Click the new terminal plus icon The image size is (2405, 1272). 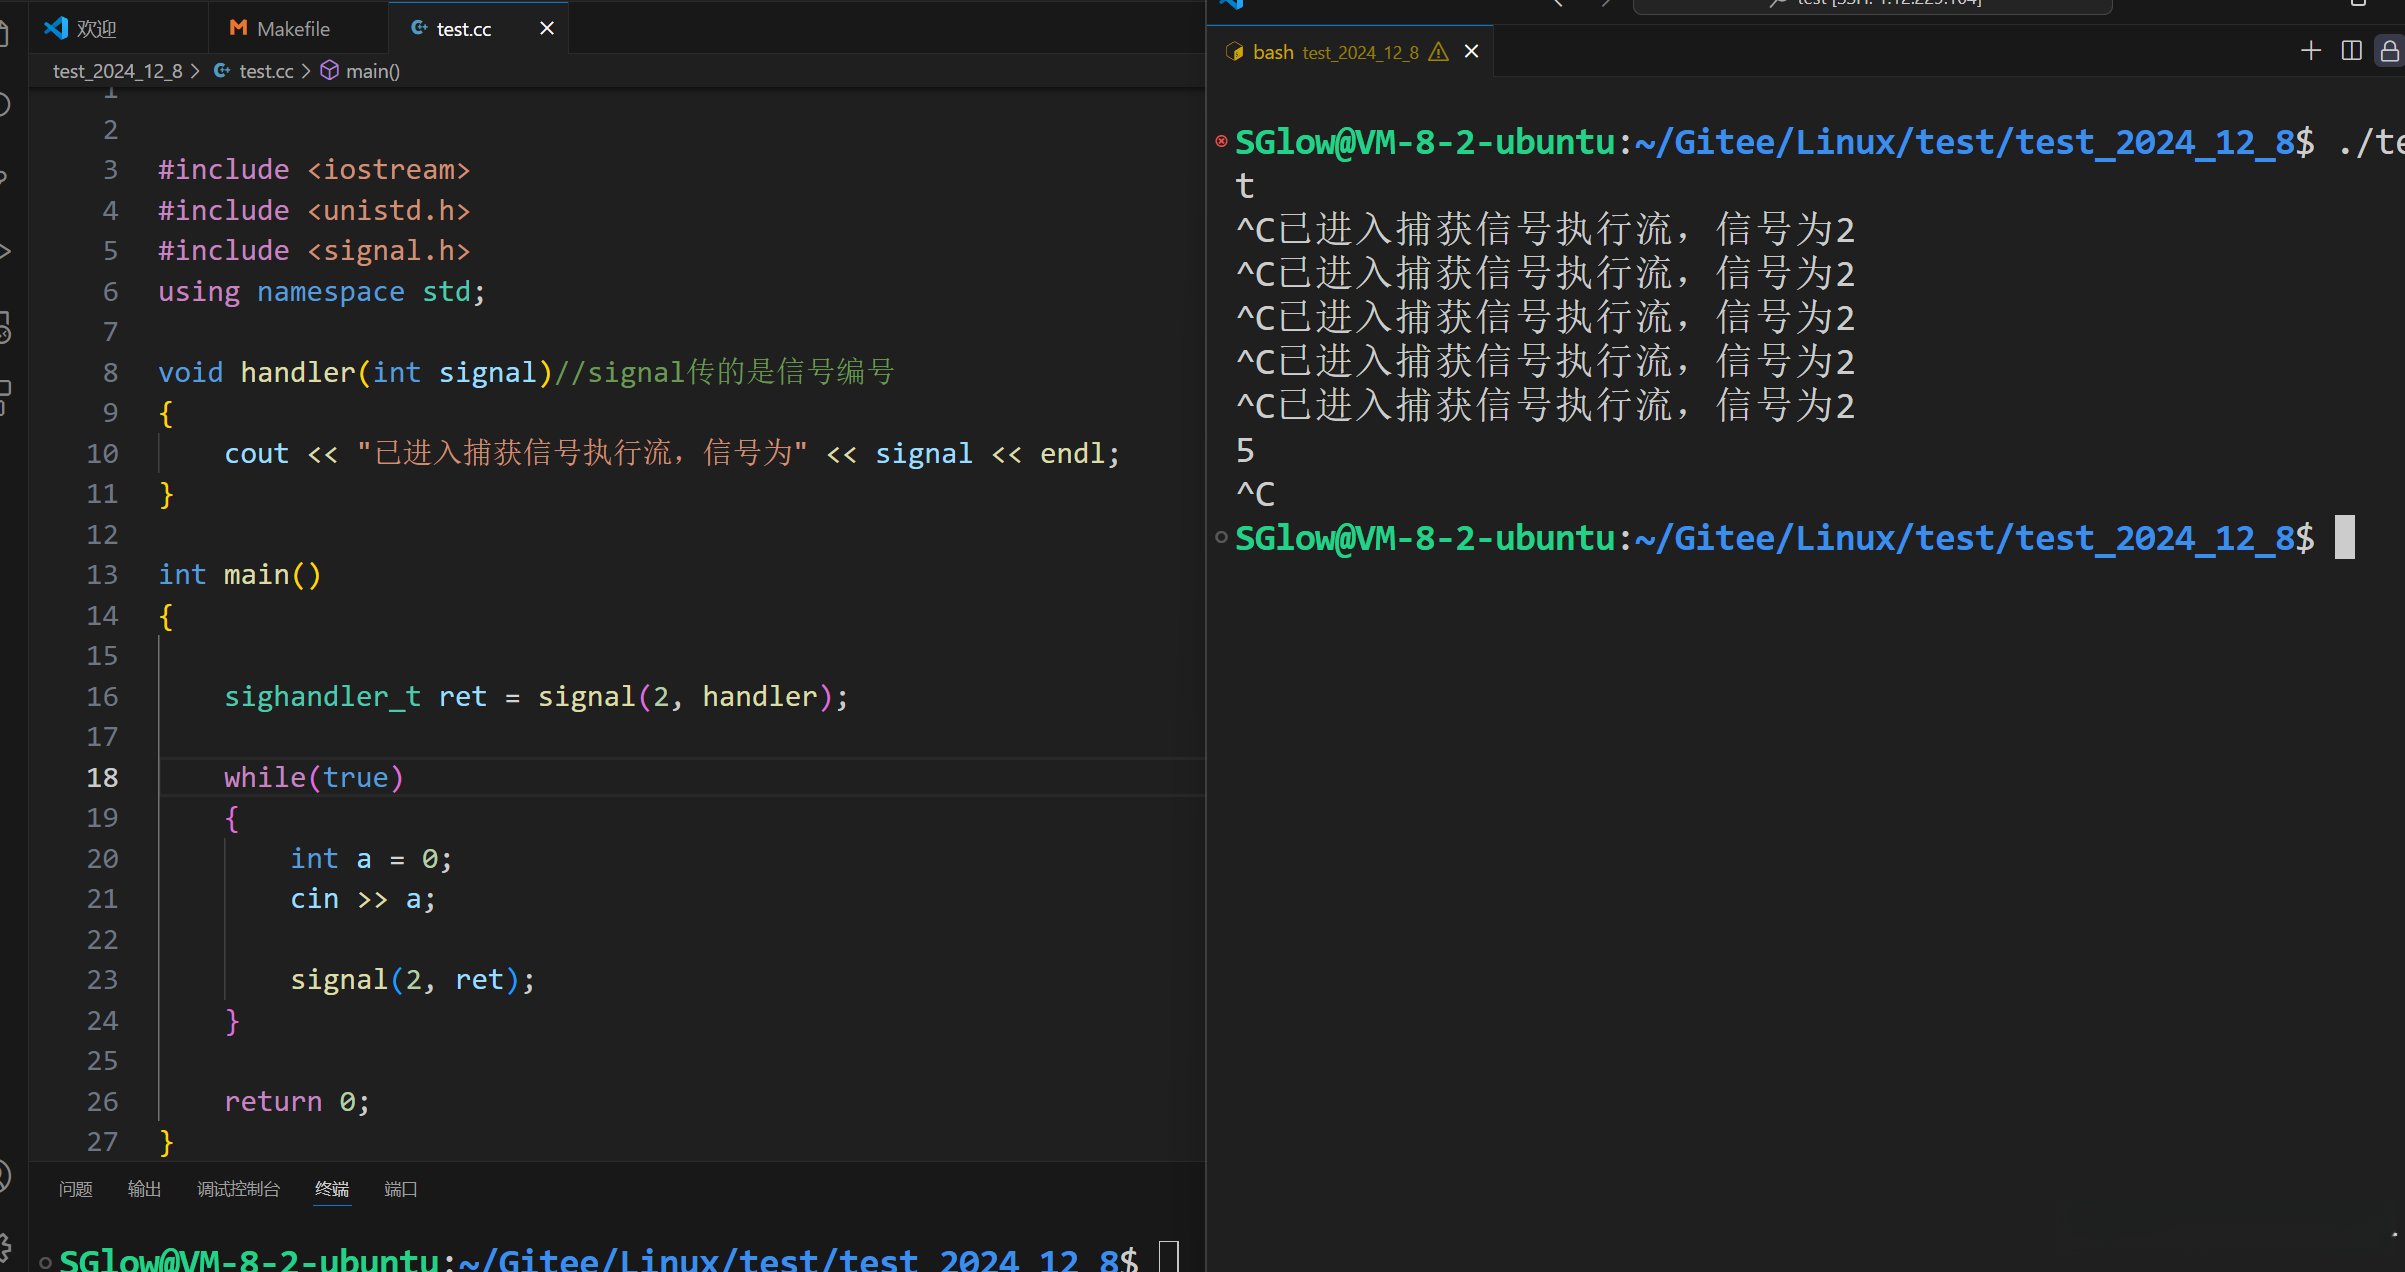[2310, 51]
